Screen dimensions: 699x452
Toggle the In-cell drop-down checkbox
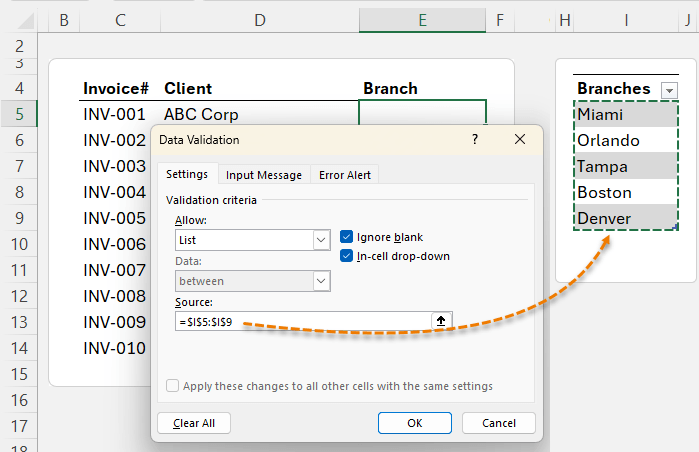346,256
